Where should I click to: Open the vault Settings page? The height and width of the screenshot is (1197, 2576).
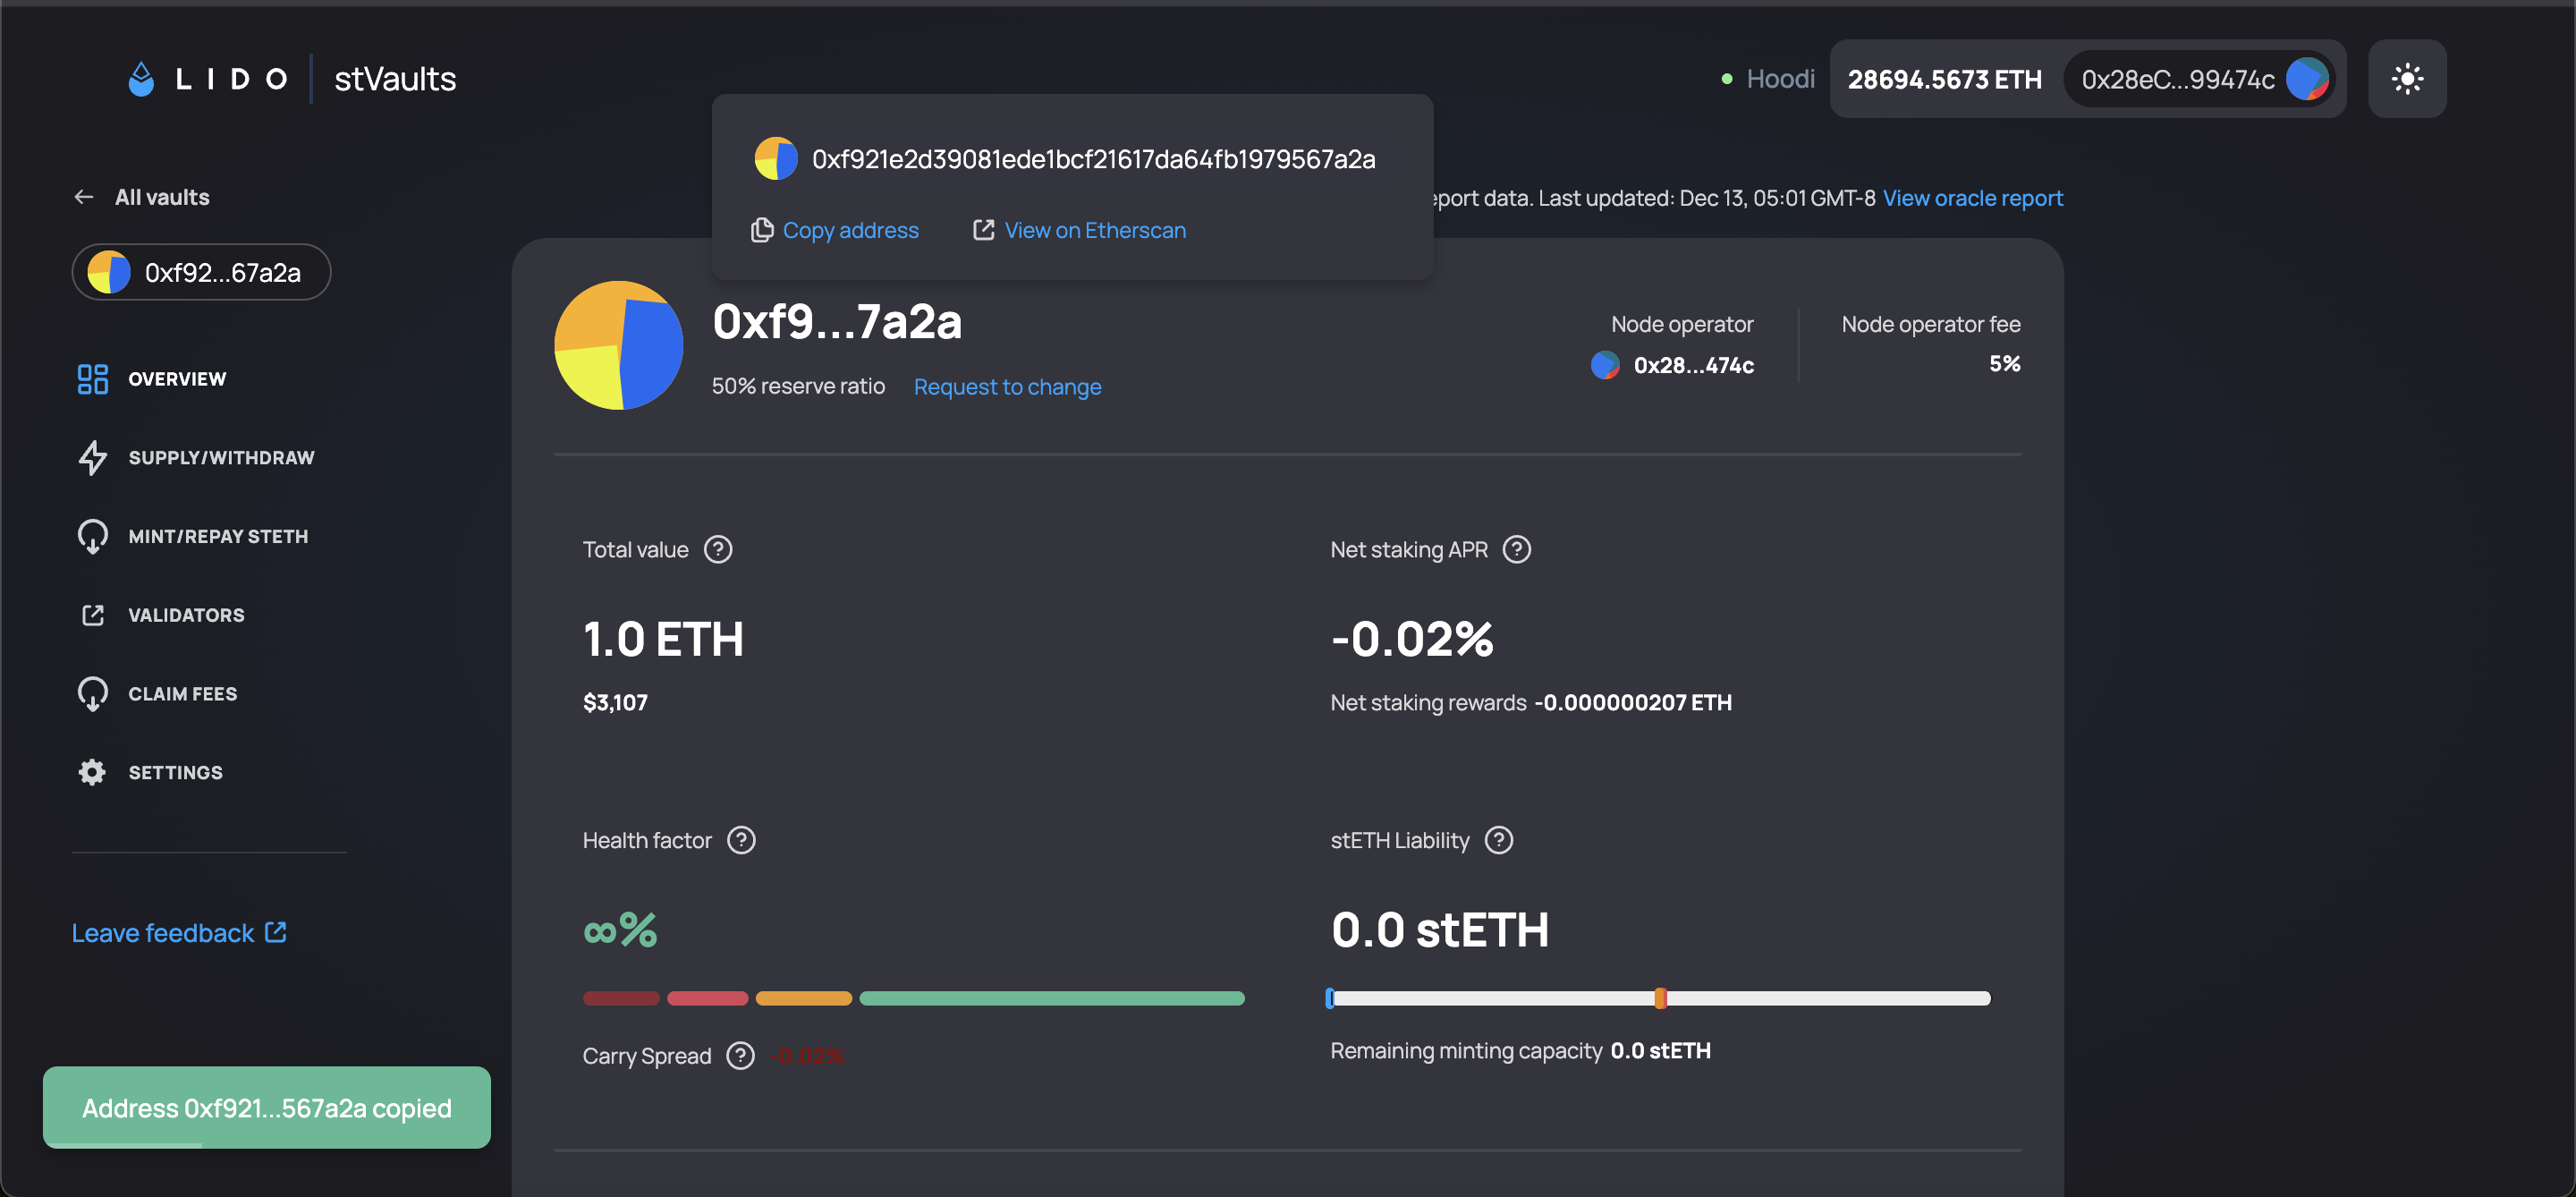[175, 772]
